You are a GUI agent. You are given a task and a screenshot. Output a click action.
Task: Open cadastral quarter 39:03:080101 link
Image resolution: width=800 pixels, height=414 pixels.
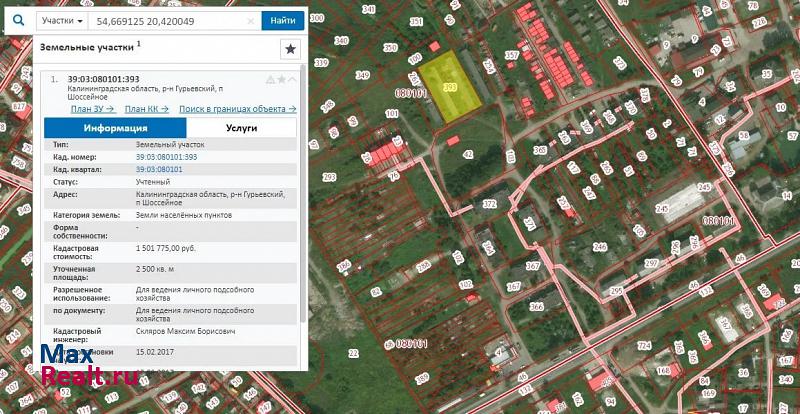coord(158,170)
